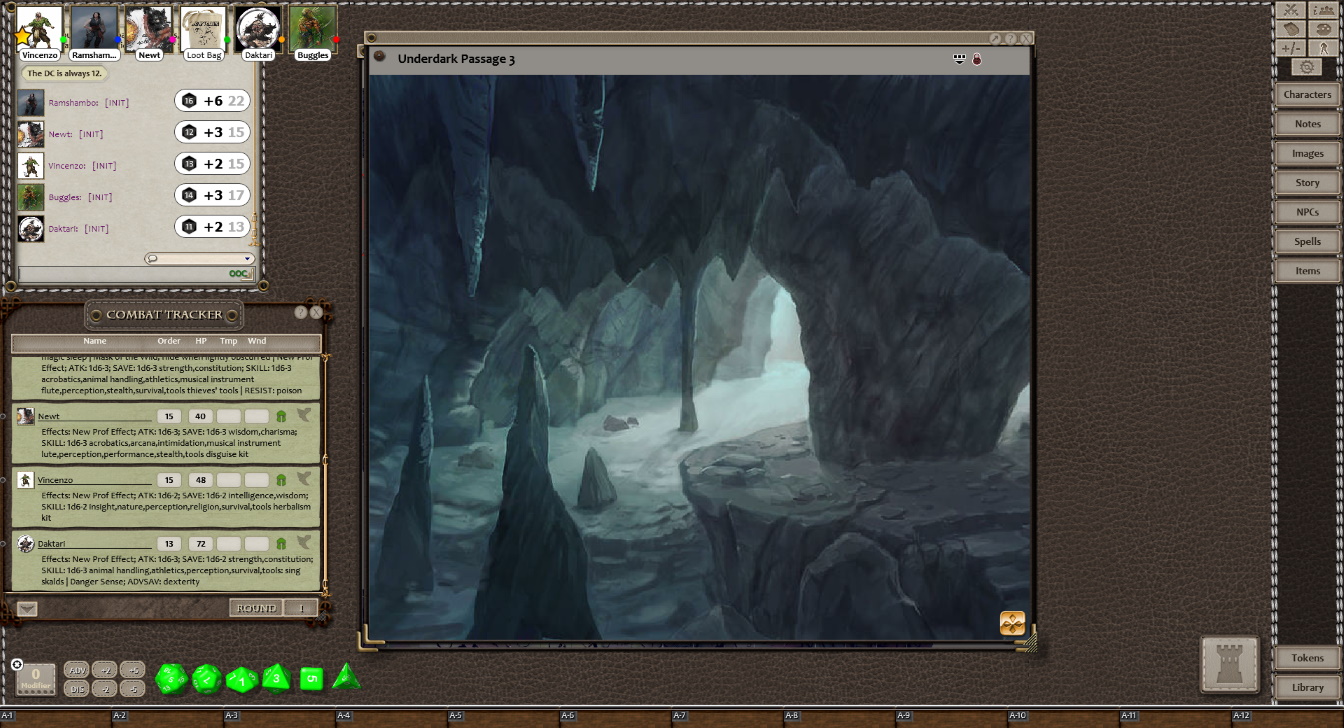Viewport: 1344px width, 728px height.
Task: Open the image toolbar dropdown icon
Action: point(960,59)
